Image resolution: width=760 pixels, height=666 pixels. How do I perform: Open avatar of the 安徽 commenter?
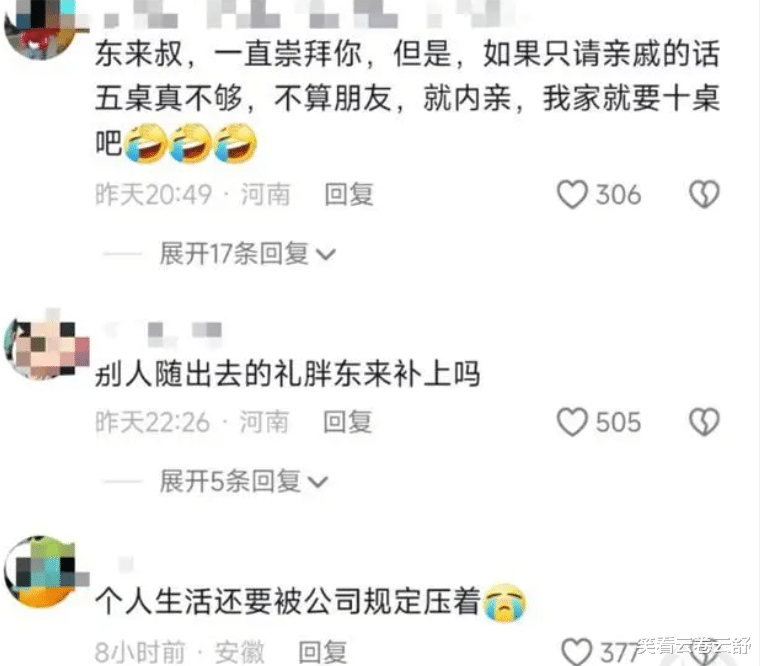[45, 571]
